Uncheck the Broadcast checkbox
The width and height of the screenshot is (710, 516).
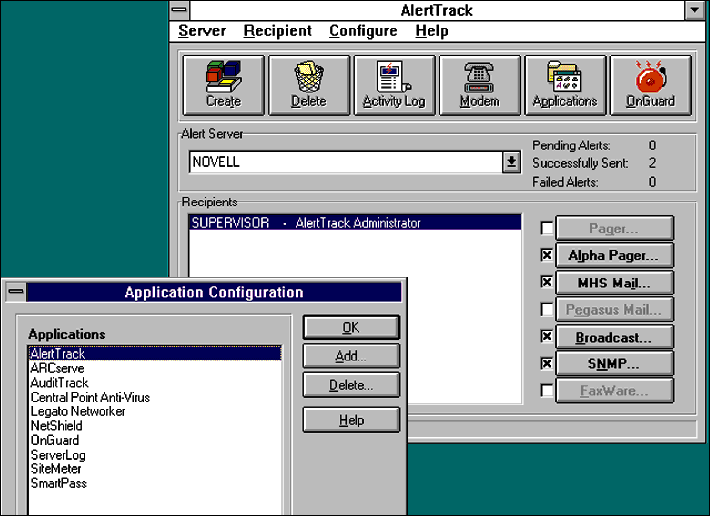[547, 336]
